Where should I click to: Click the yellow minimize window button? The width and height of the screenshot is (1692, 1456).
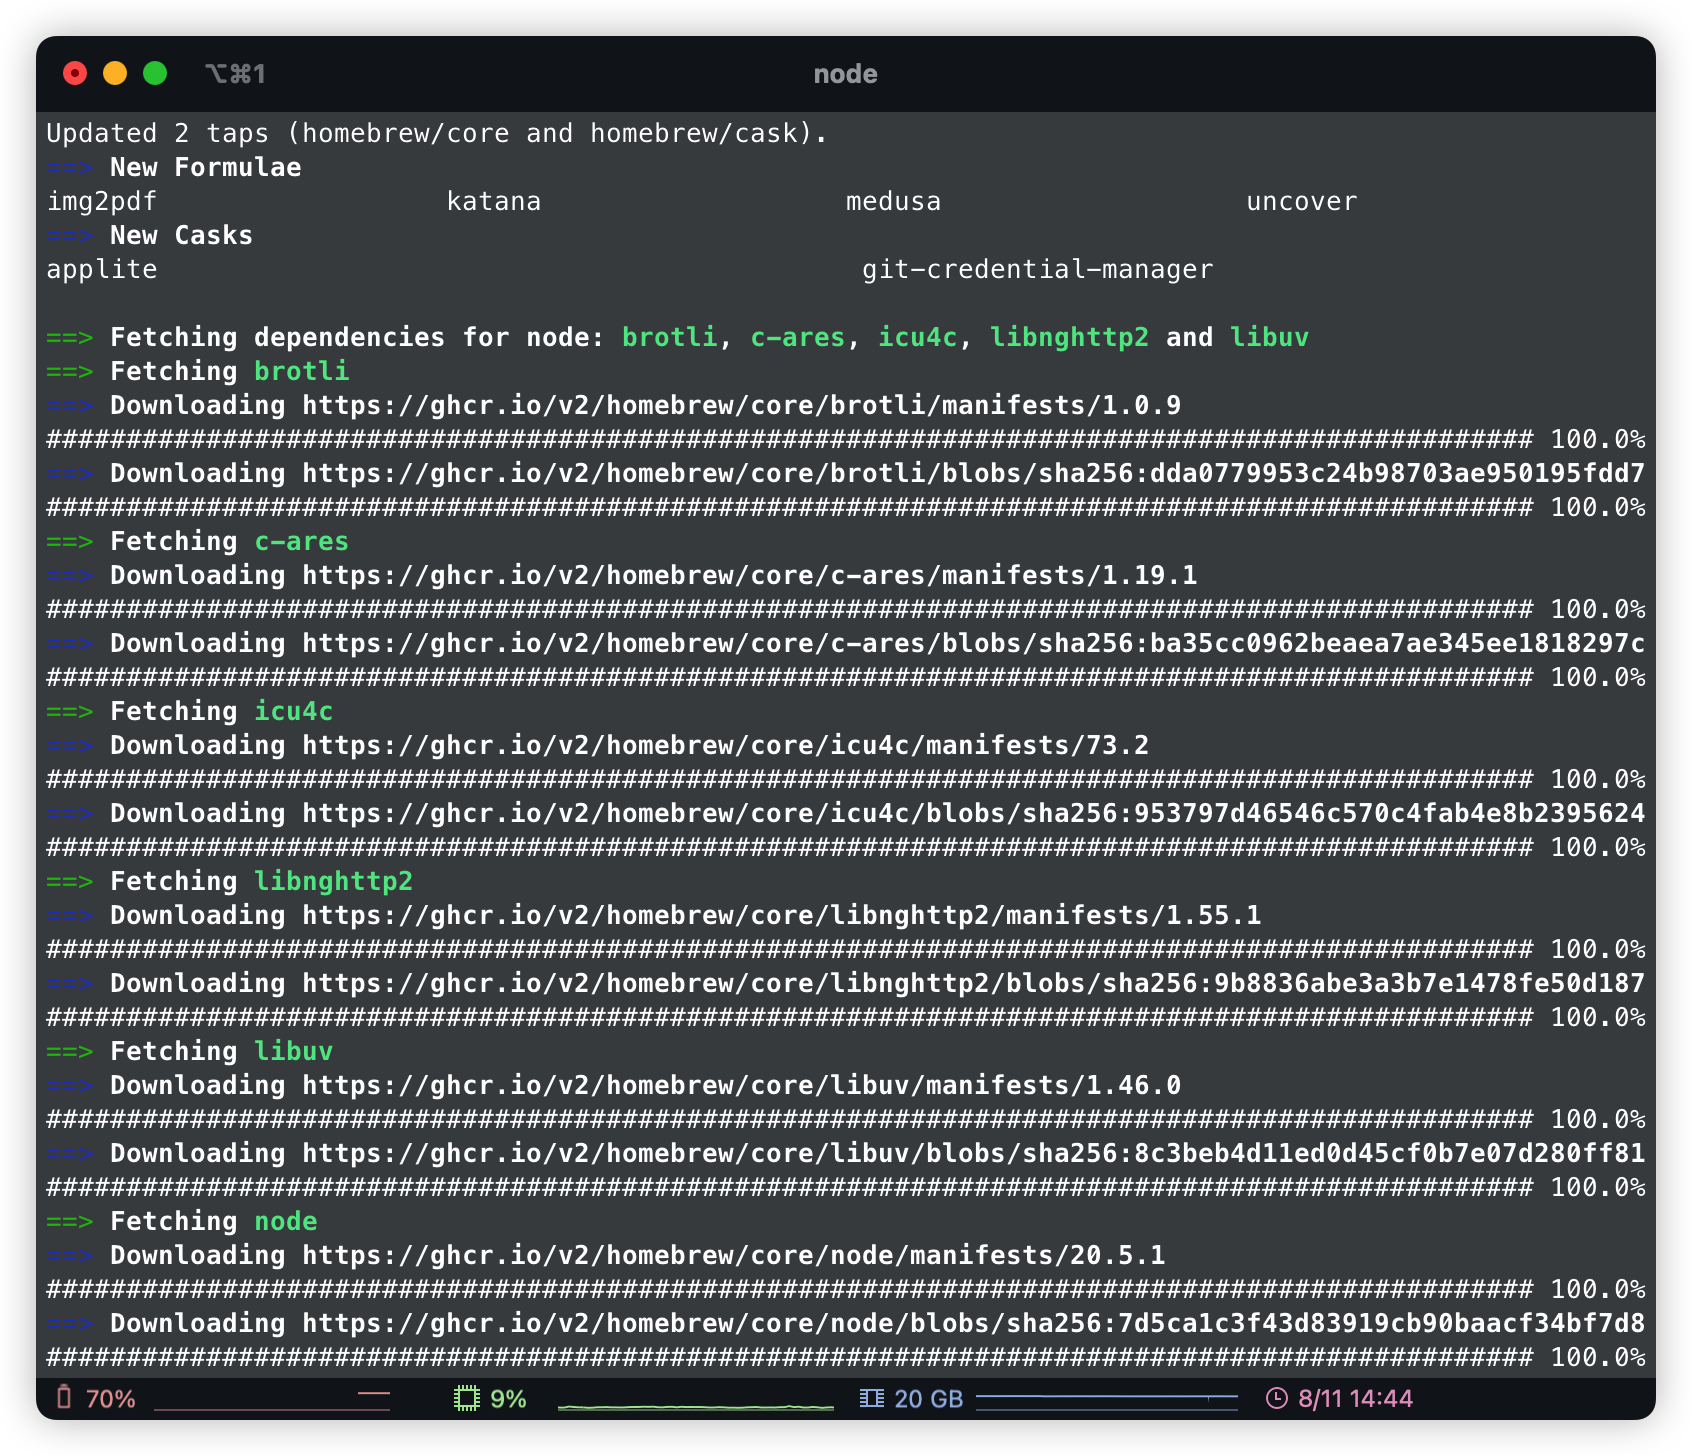pyautogui.click(x=115, y=73)
